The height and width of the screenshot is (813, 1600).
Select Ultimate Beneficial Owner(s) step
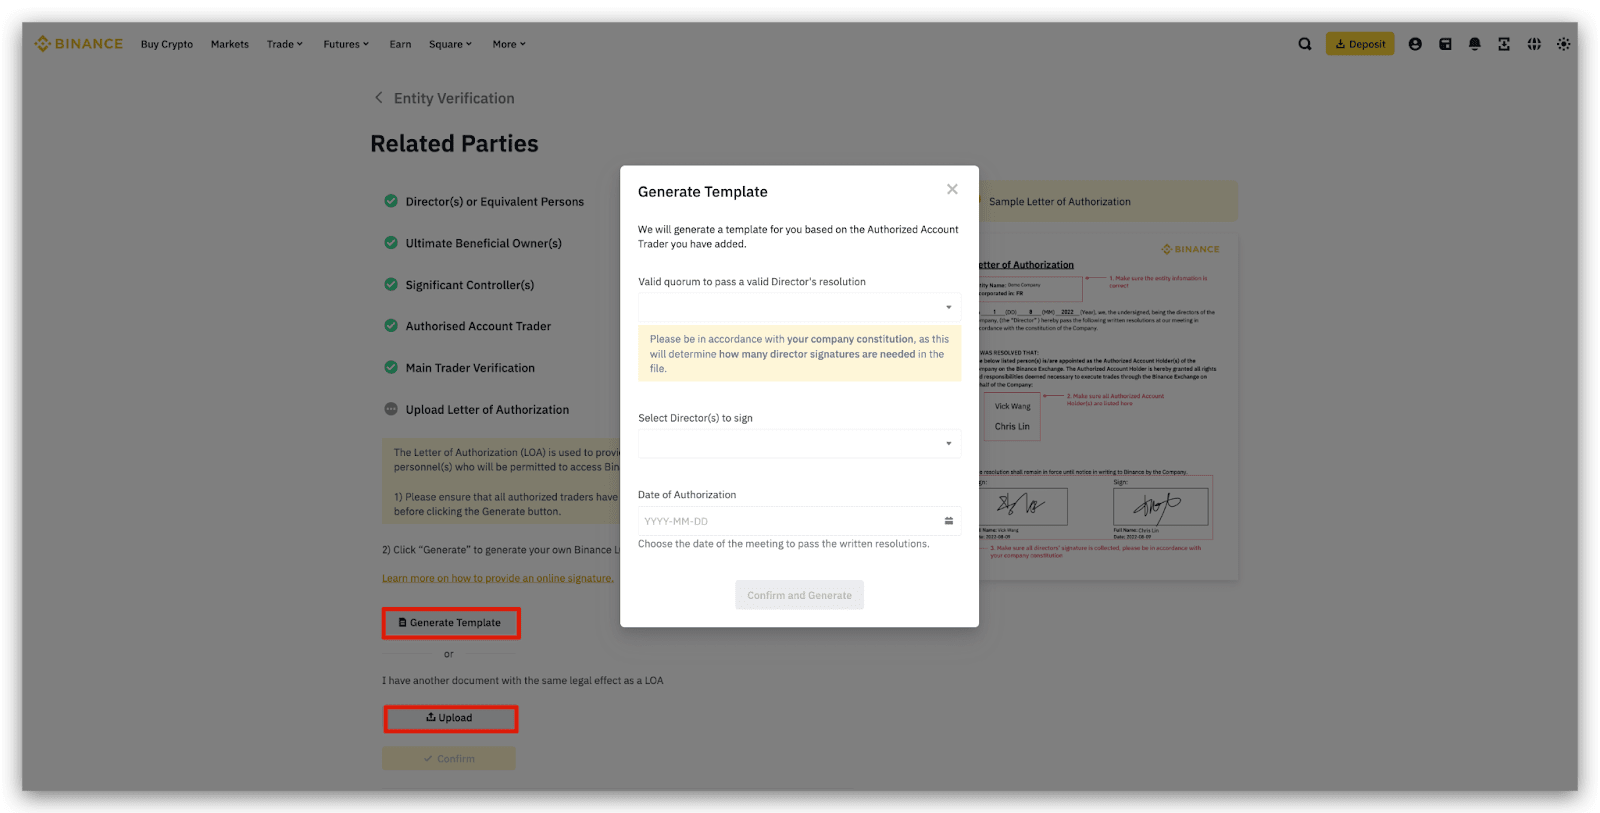[x=483, y=243]
